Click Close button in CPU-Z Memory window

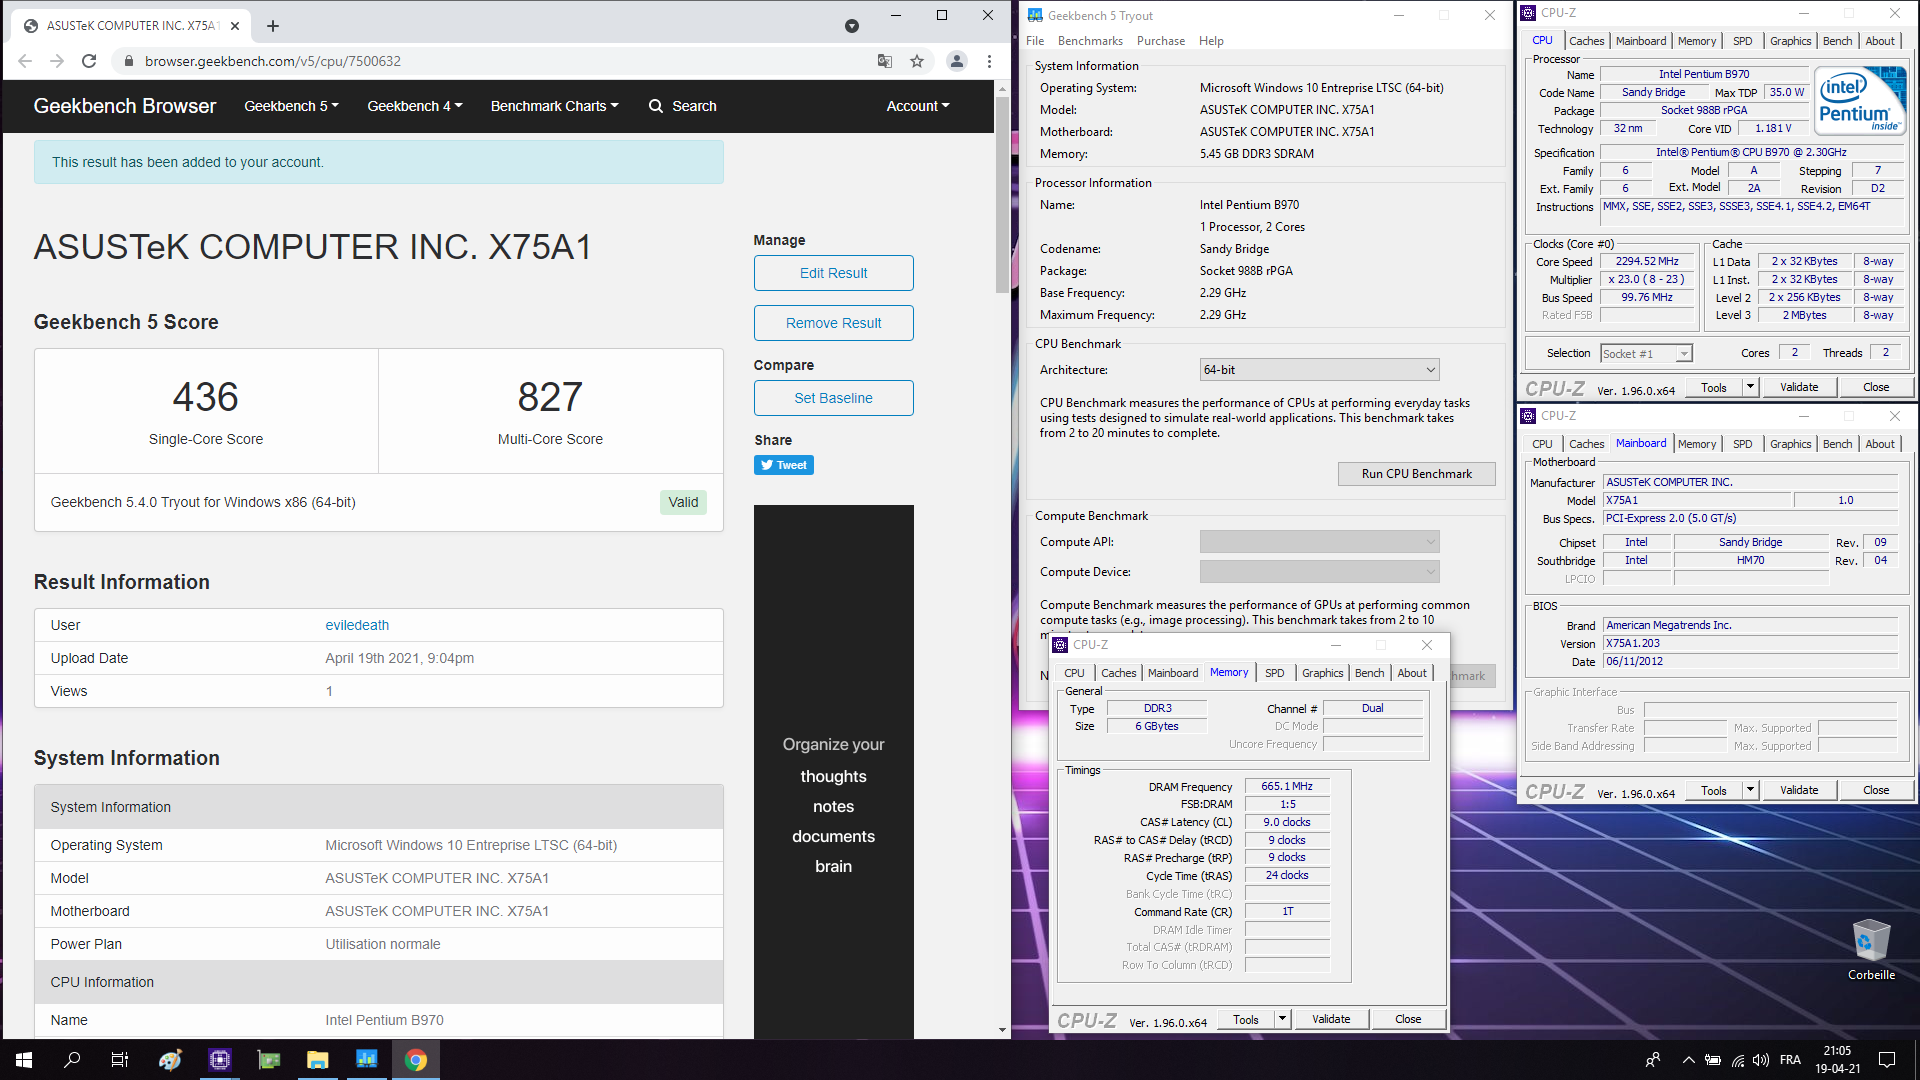[1408, 1019]
